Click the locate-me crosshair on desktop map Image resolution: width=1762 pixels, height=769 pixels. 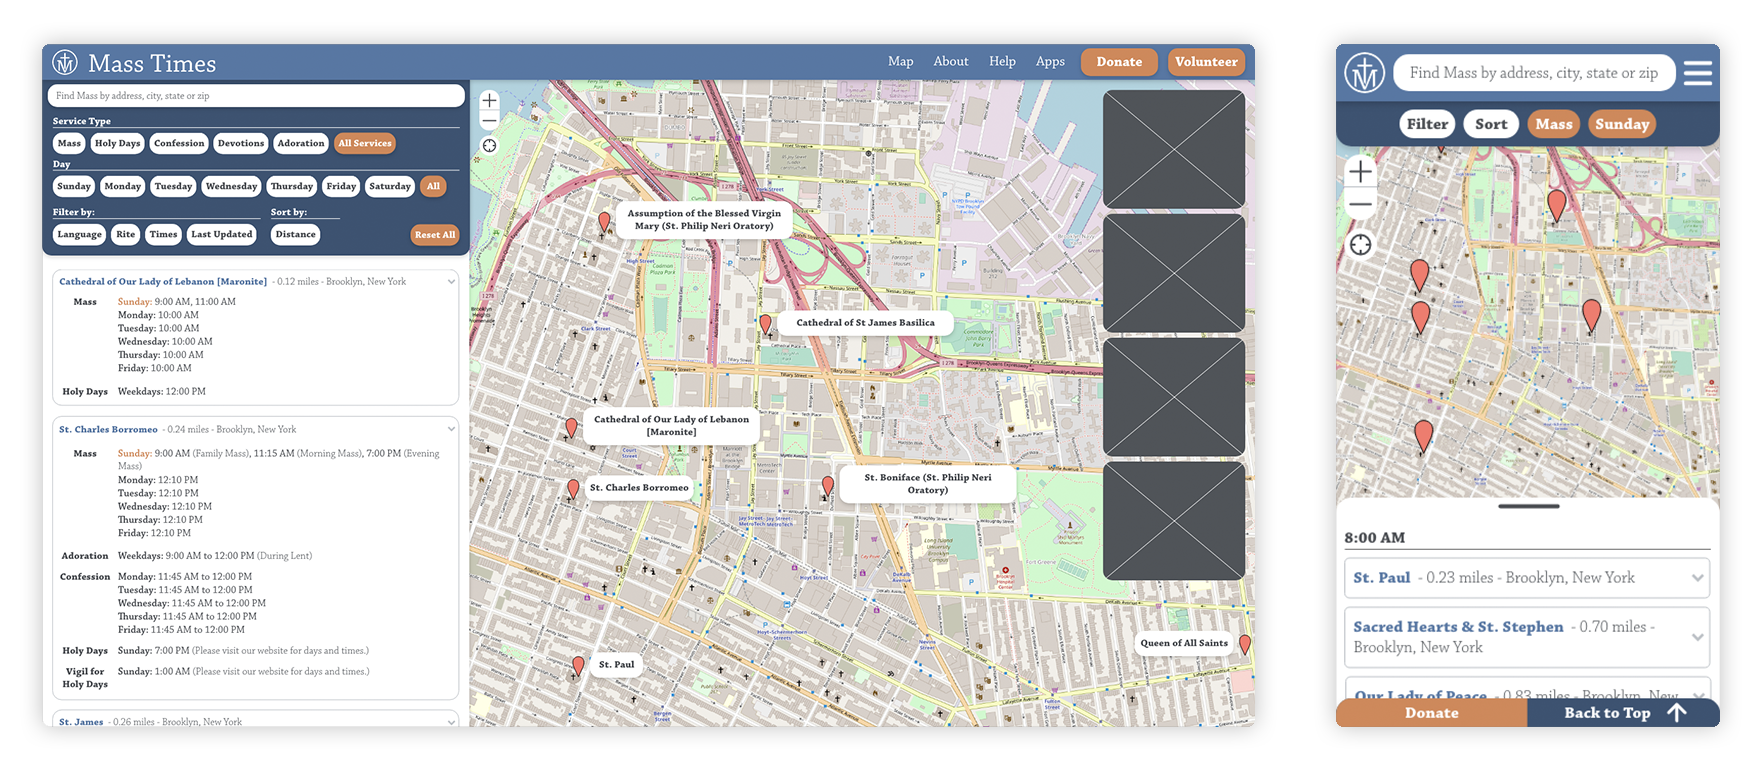(489, 146)
